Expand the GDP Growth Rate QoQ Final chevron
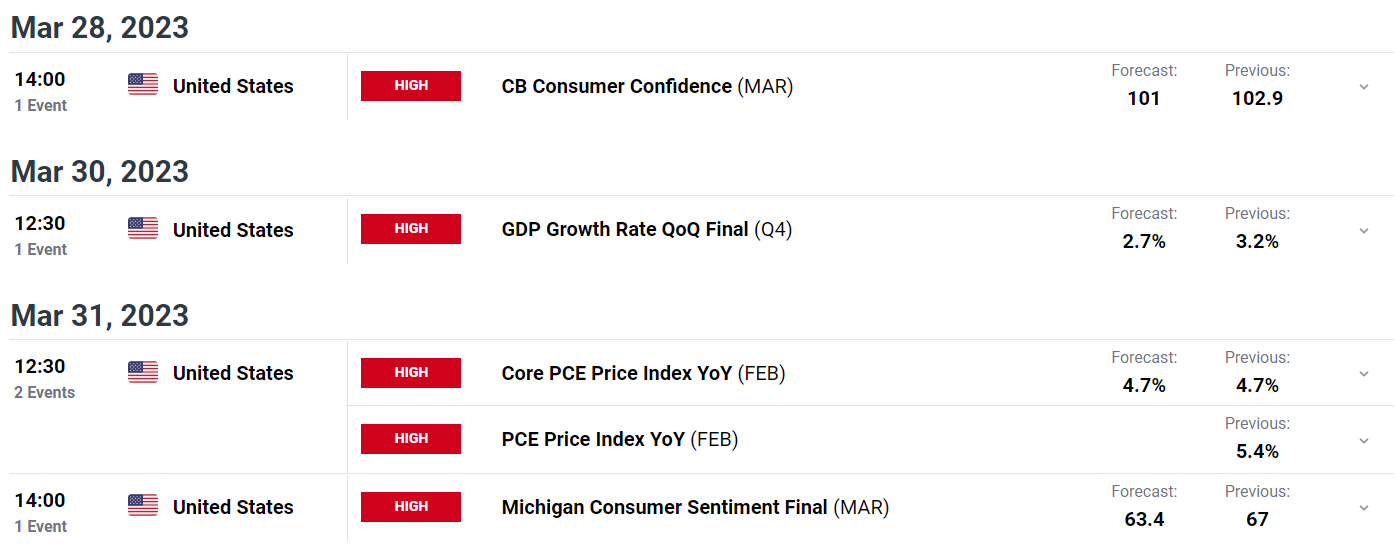The image size is (1395, 560). 1364,230
